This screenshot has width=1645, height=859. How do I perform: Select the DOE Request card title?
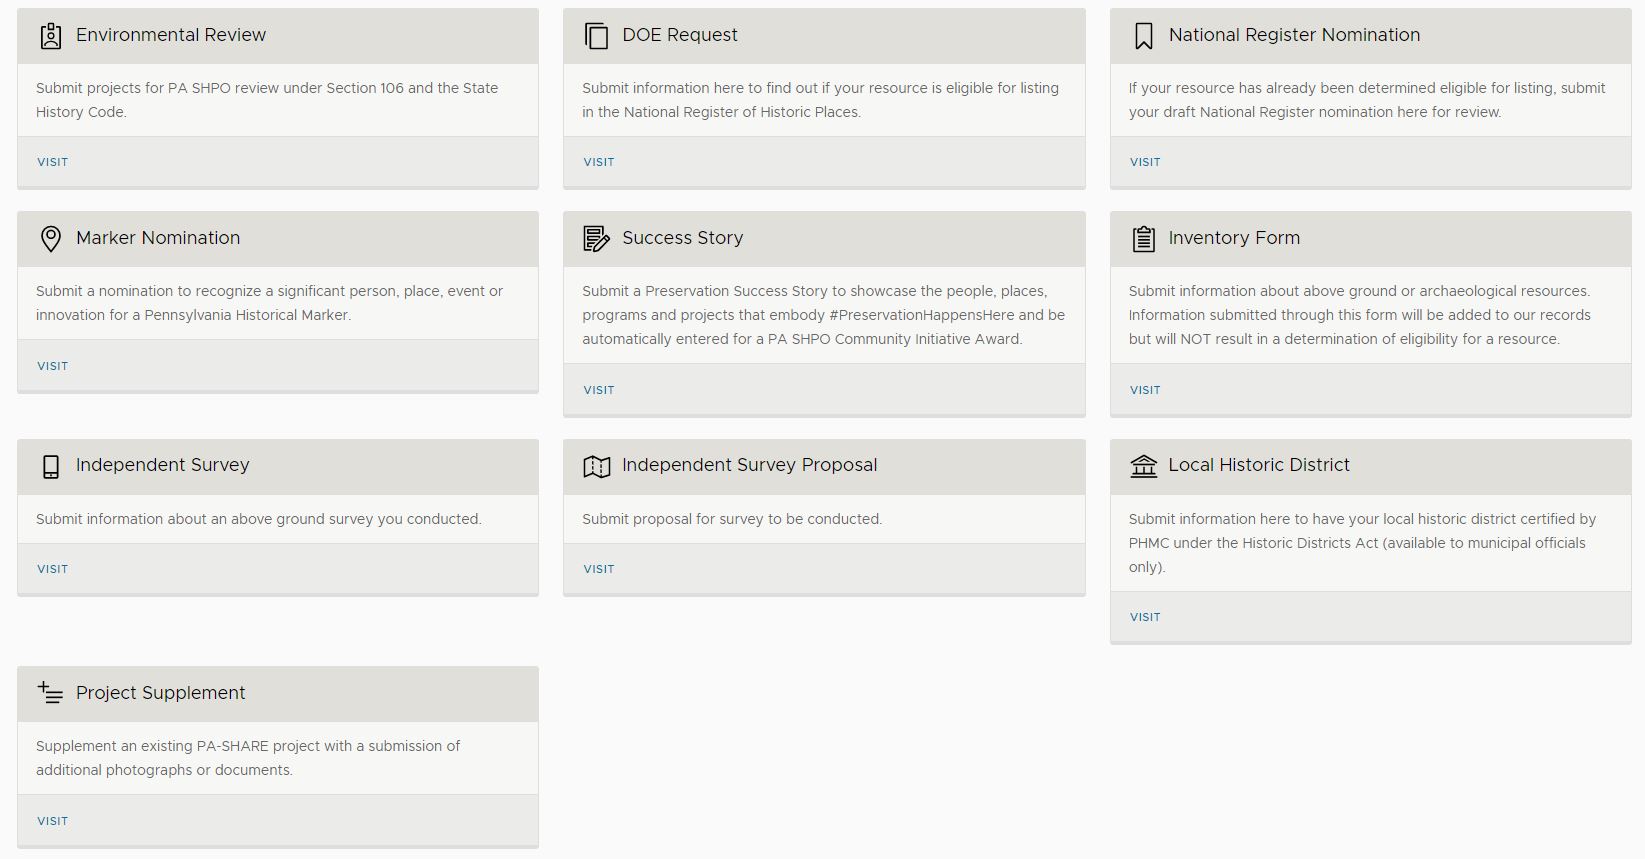[680, 35]
